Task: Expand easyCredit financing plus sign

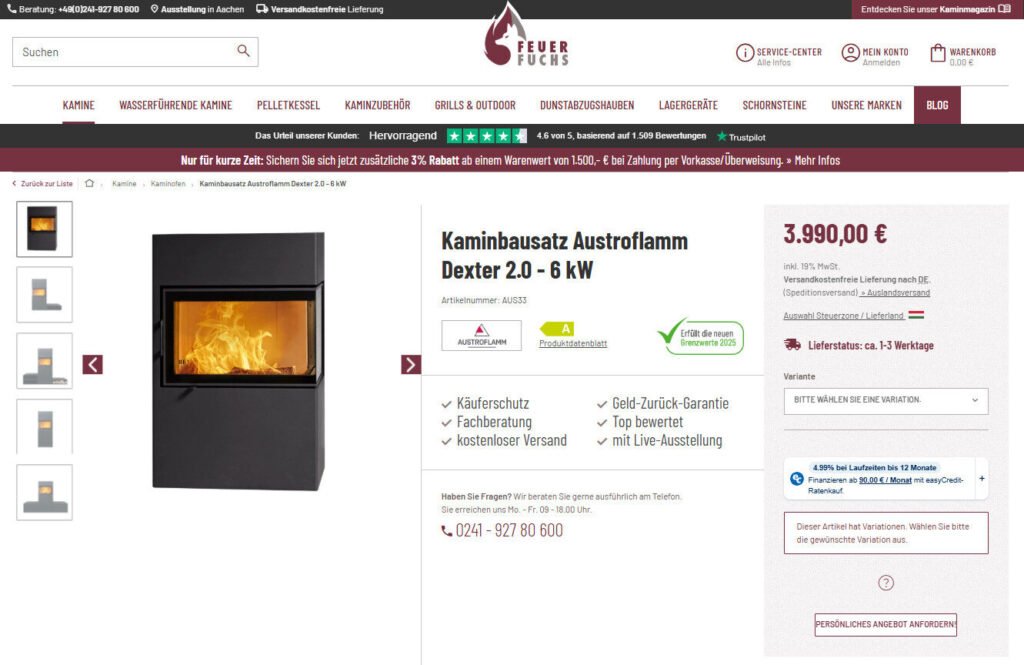Action: (x=982, y=478)
